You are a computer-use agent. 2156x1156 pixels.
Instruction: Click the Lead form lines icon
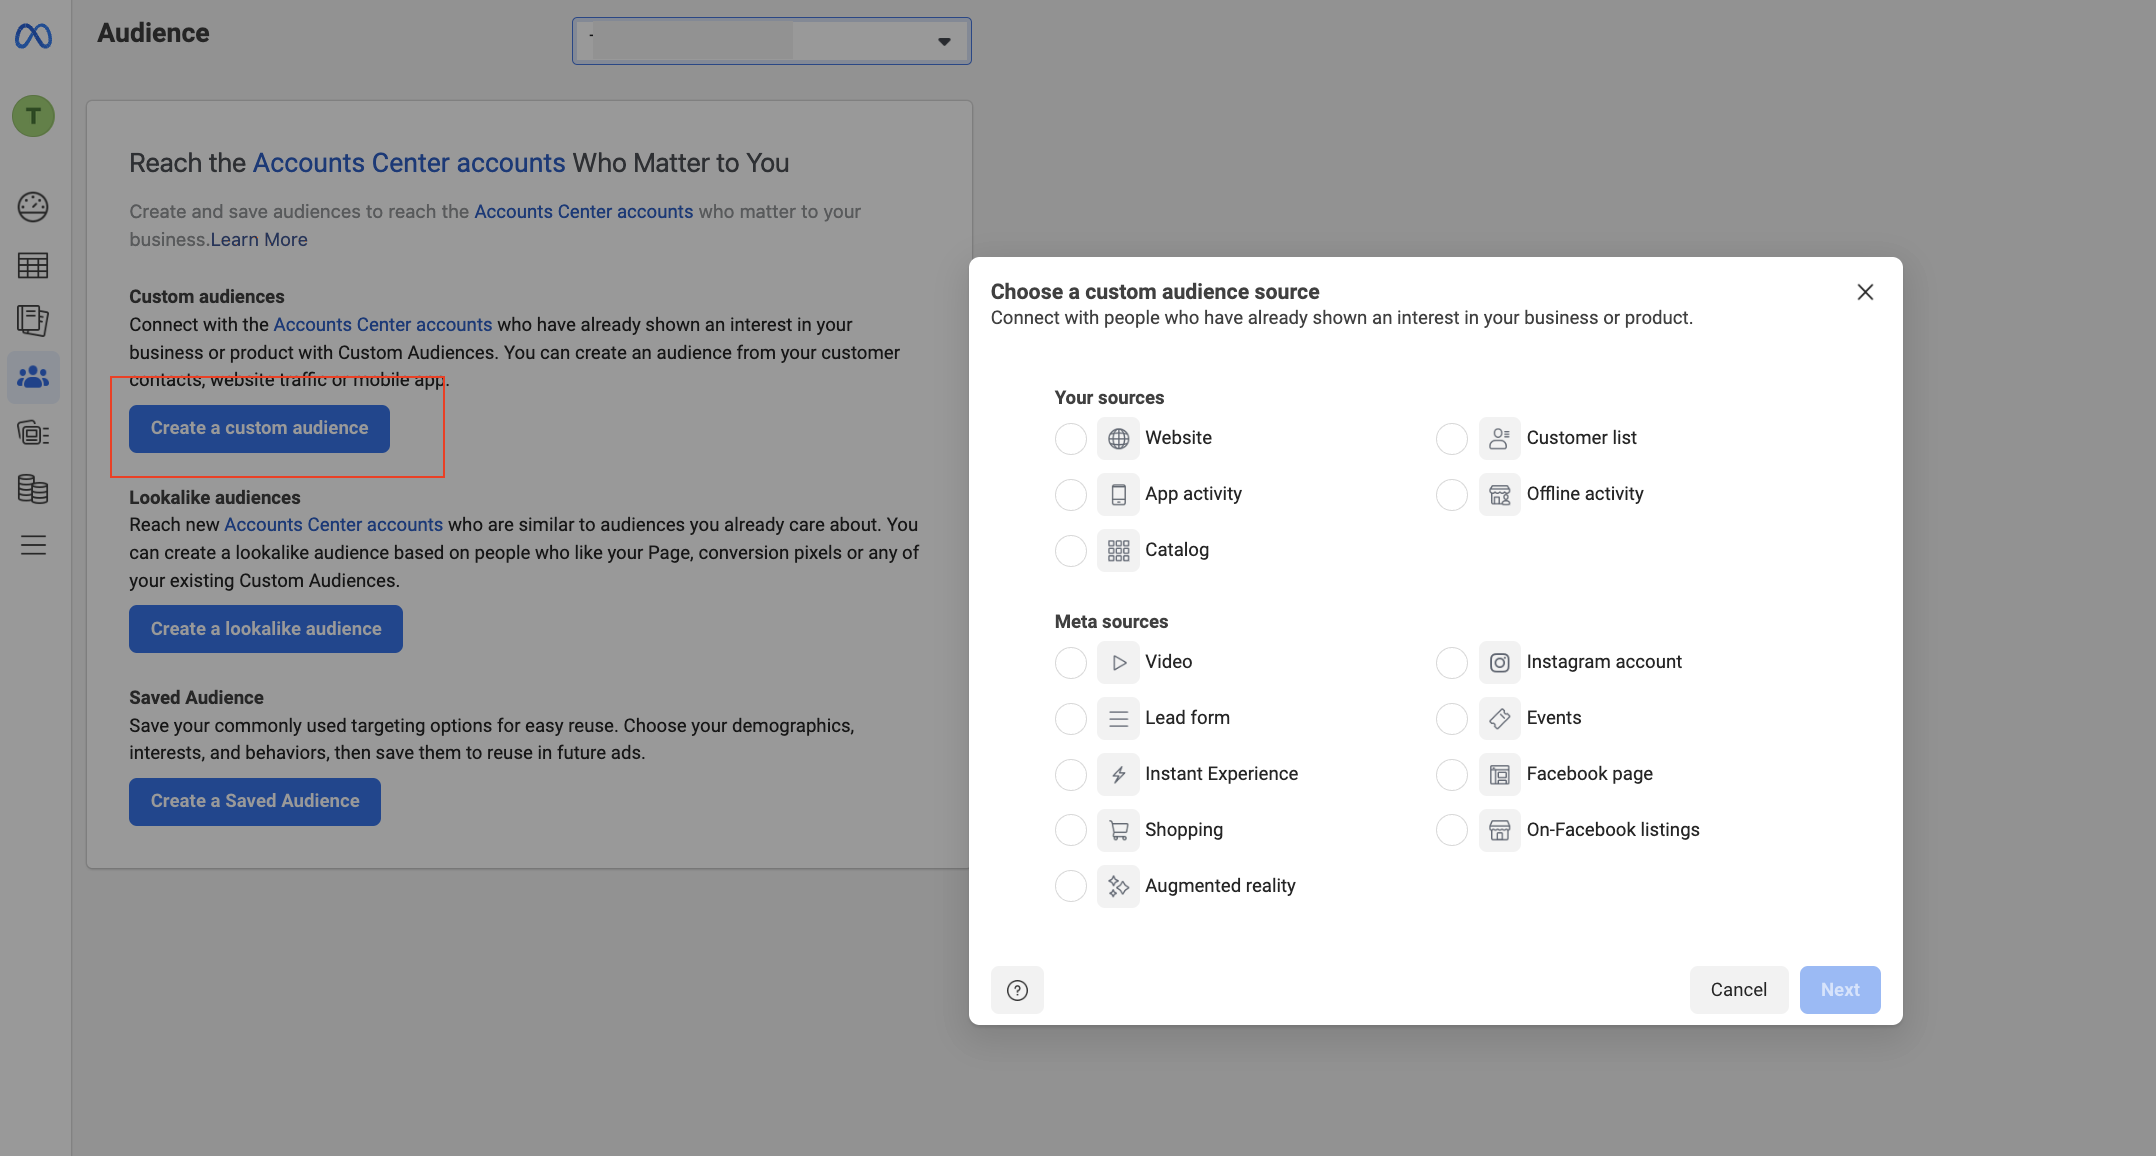[1118, 718]
